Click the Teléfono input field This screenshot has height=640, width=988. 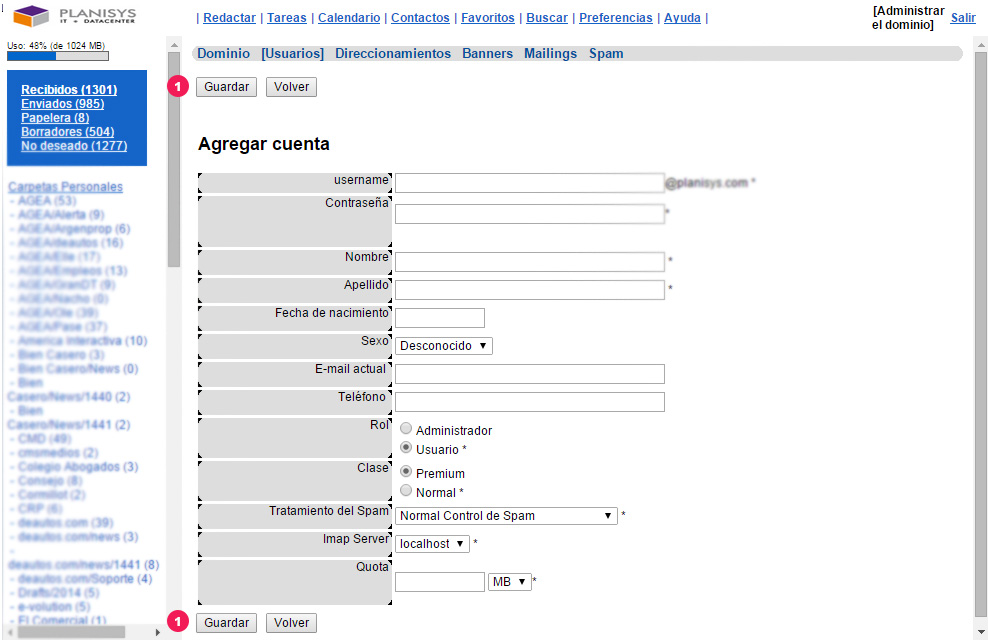(529, 402)
